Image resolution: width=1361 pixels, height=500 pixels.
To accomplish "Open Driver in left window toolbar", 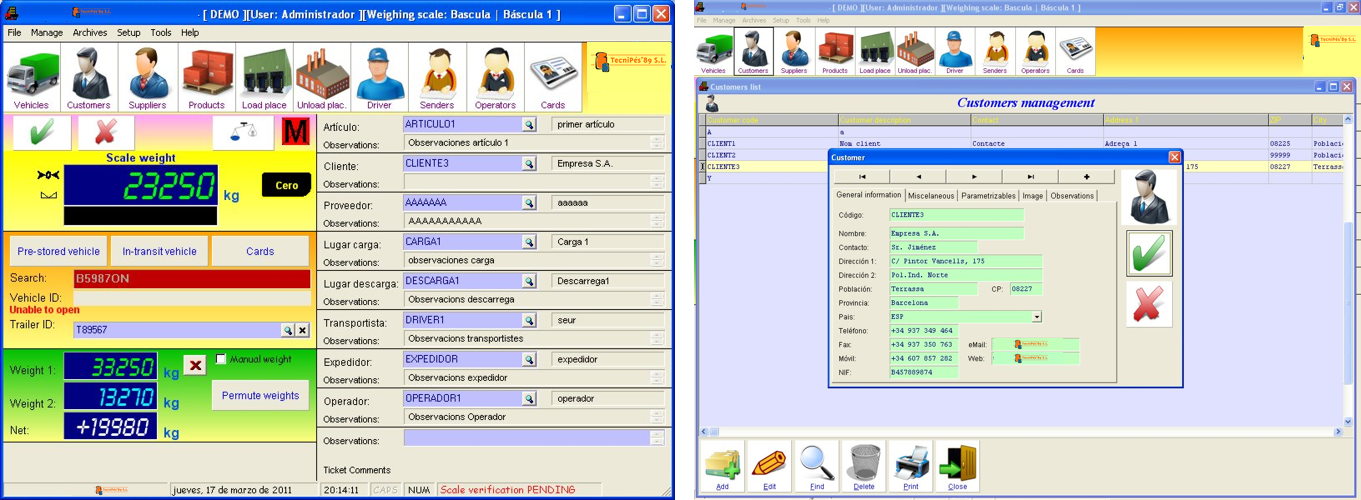I will pyautogui.click(x=379, y=78).
